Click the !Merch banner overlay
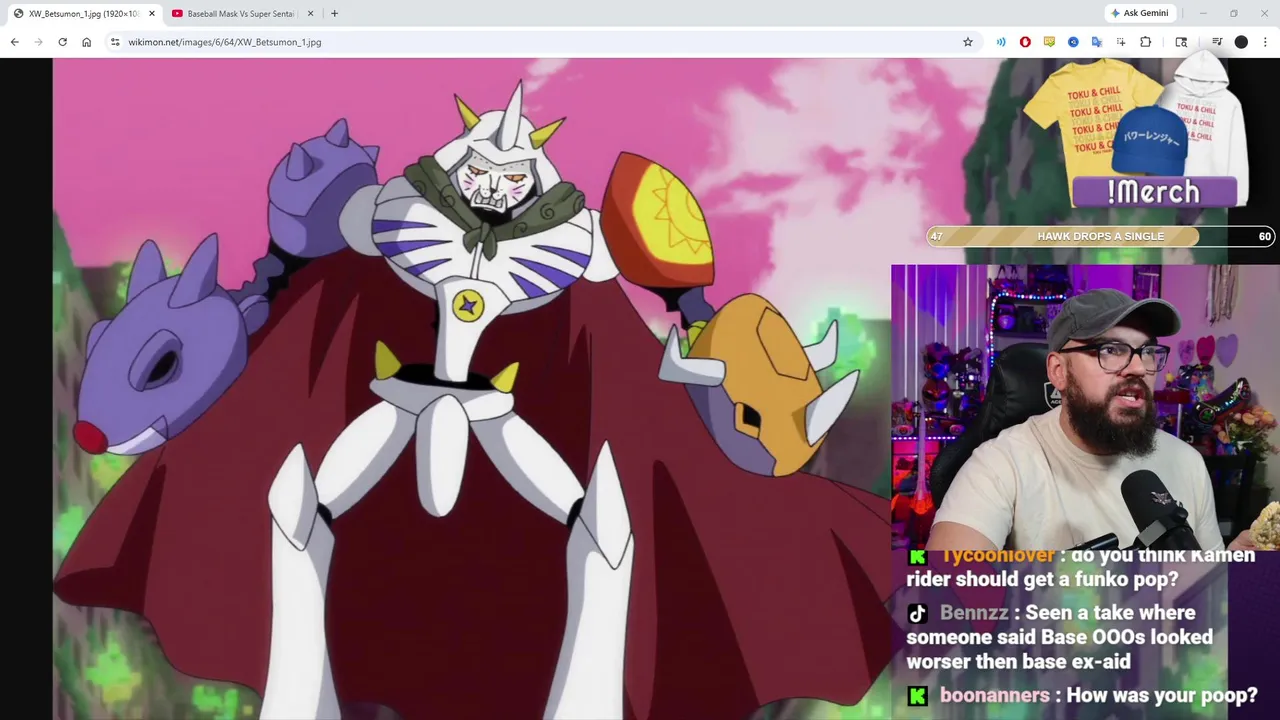 [1153, 192]
